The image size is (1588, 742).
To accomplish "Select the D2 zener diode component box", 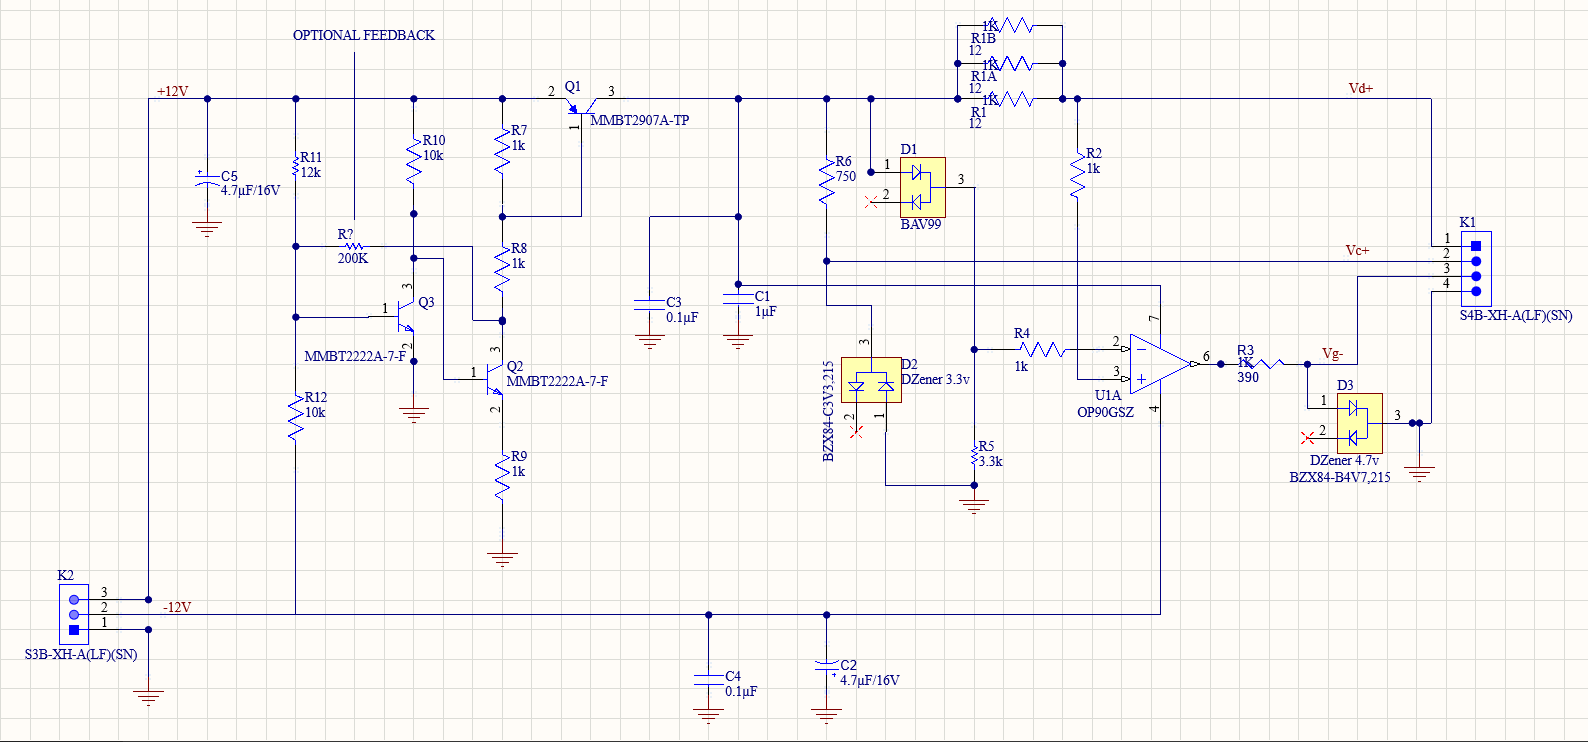I will coord(871,380).
